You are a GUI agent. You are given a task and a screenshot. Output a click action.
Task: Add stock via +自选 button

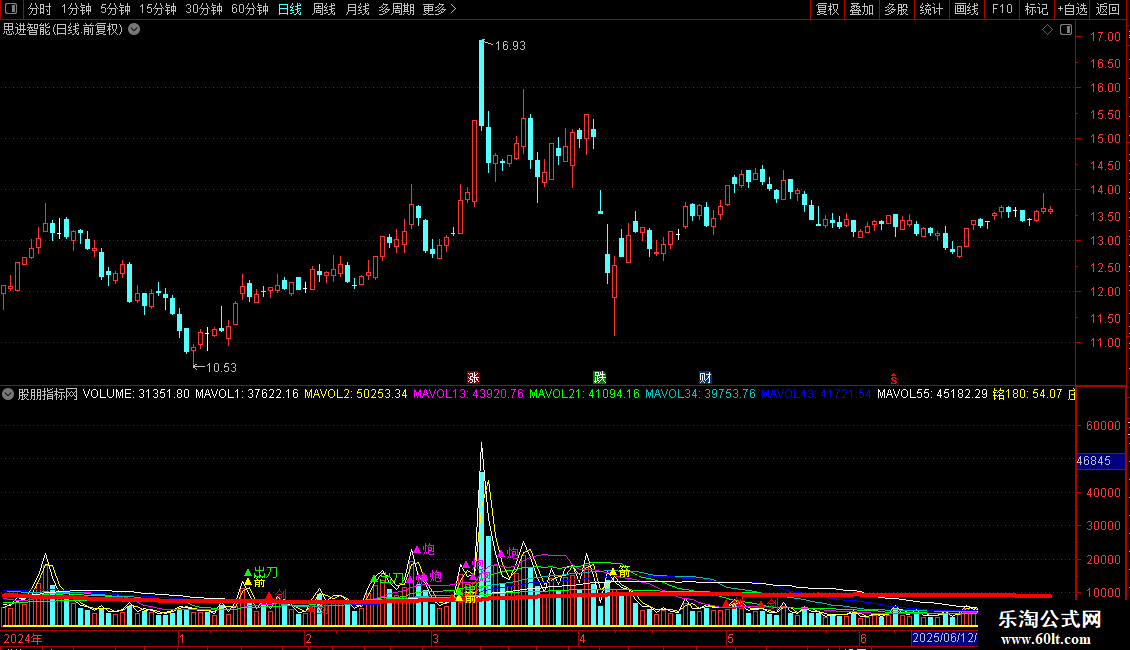(x=1072, y=9)
